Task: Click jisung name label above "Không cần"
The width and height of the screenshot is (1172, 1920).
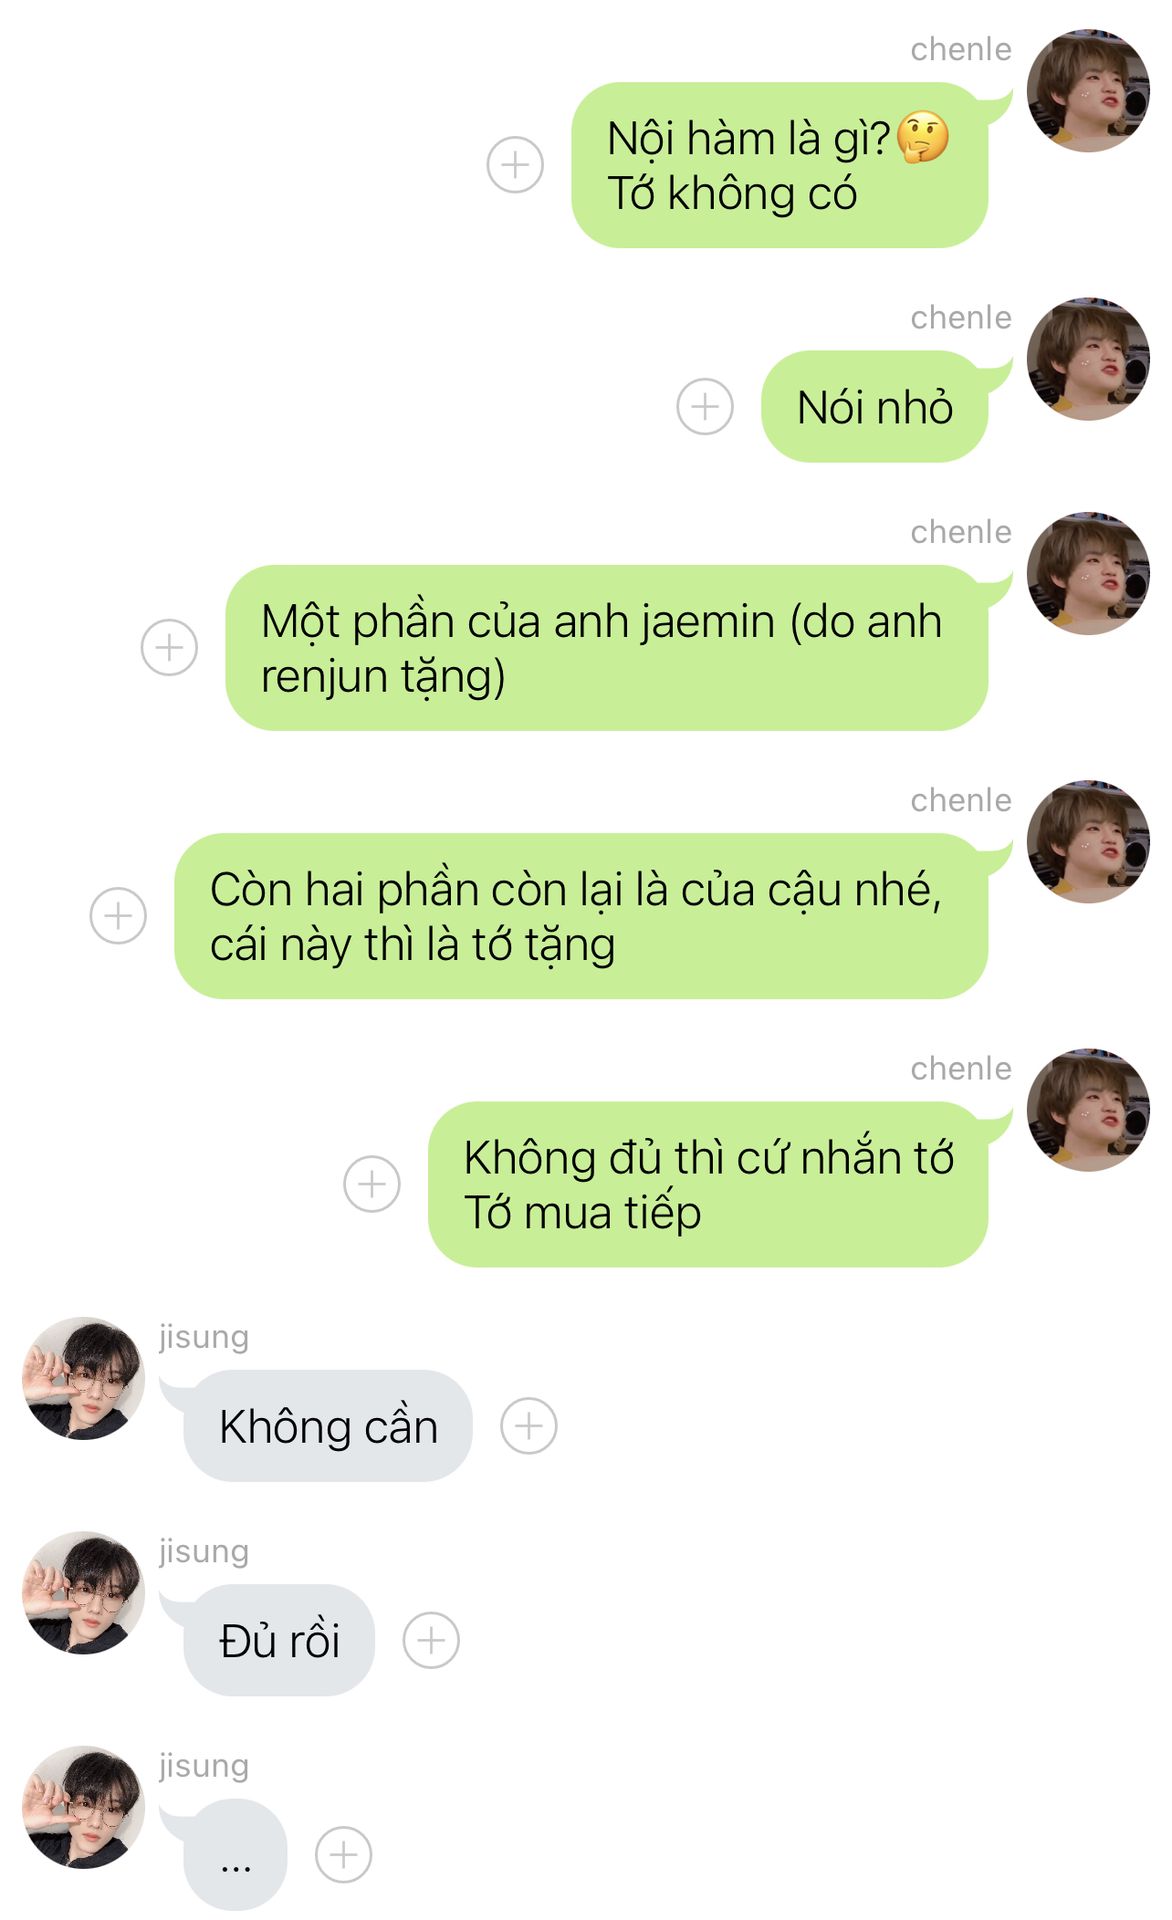Action: 204,1337
